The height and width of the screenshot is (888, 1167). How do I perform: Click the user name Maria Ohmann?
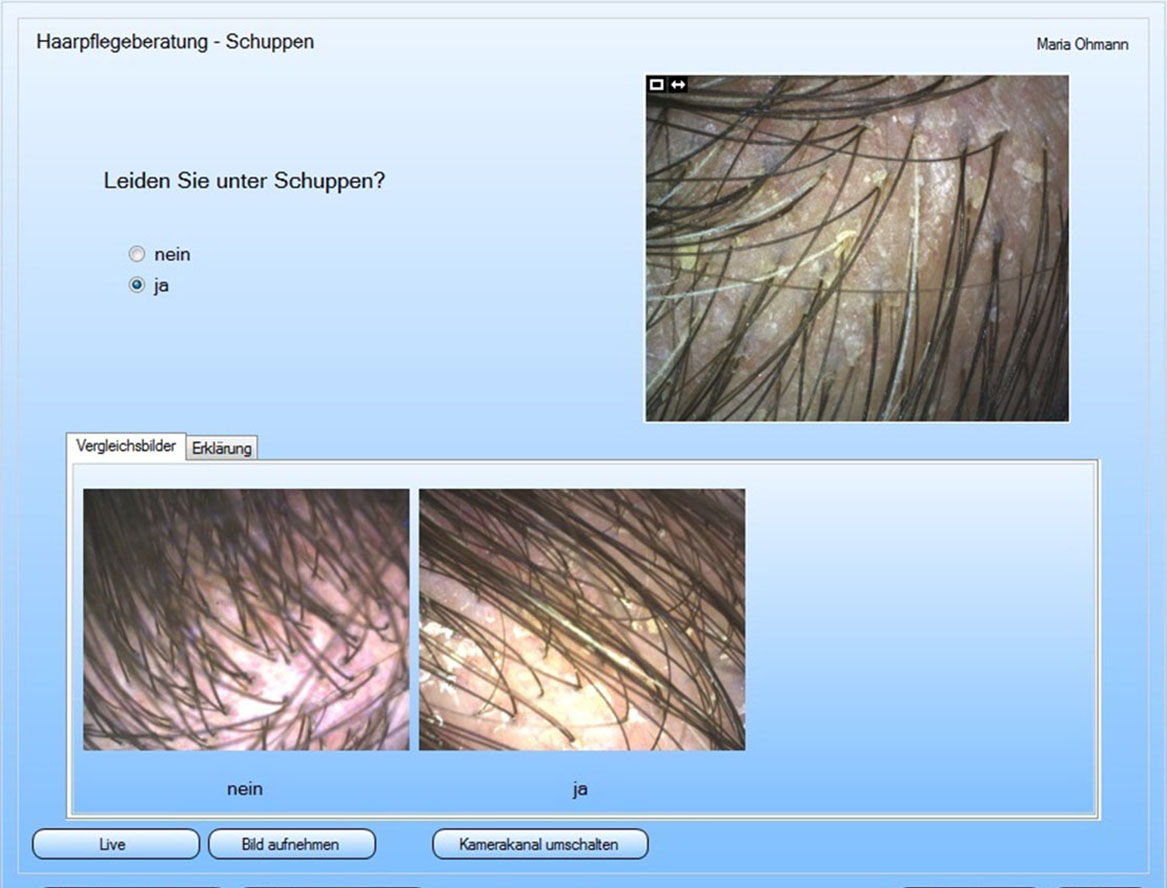tap(1082, 45)
